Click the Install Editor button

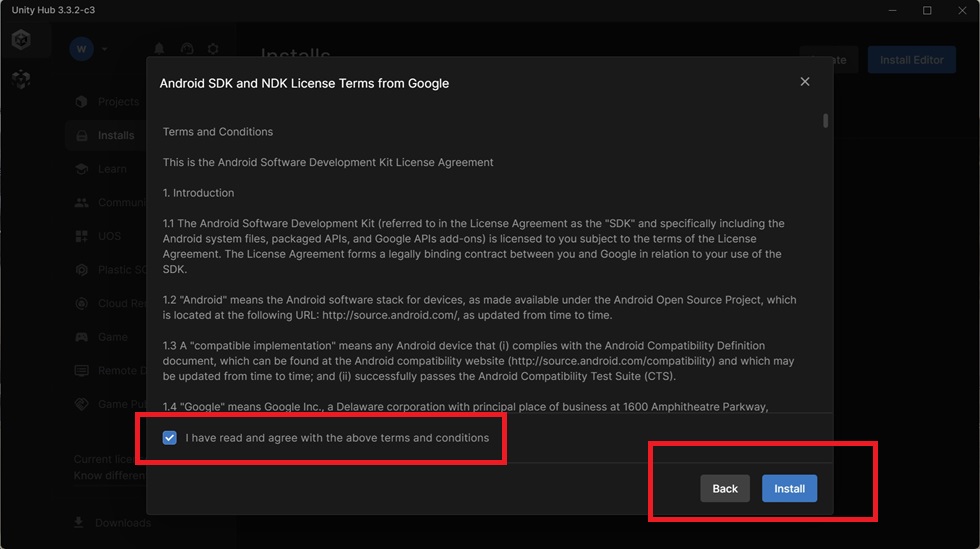click(911, 60)
